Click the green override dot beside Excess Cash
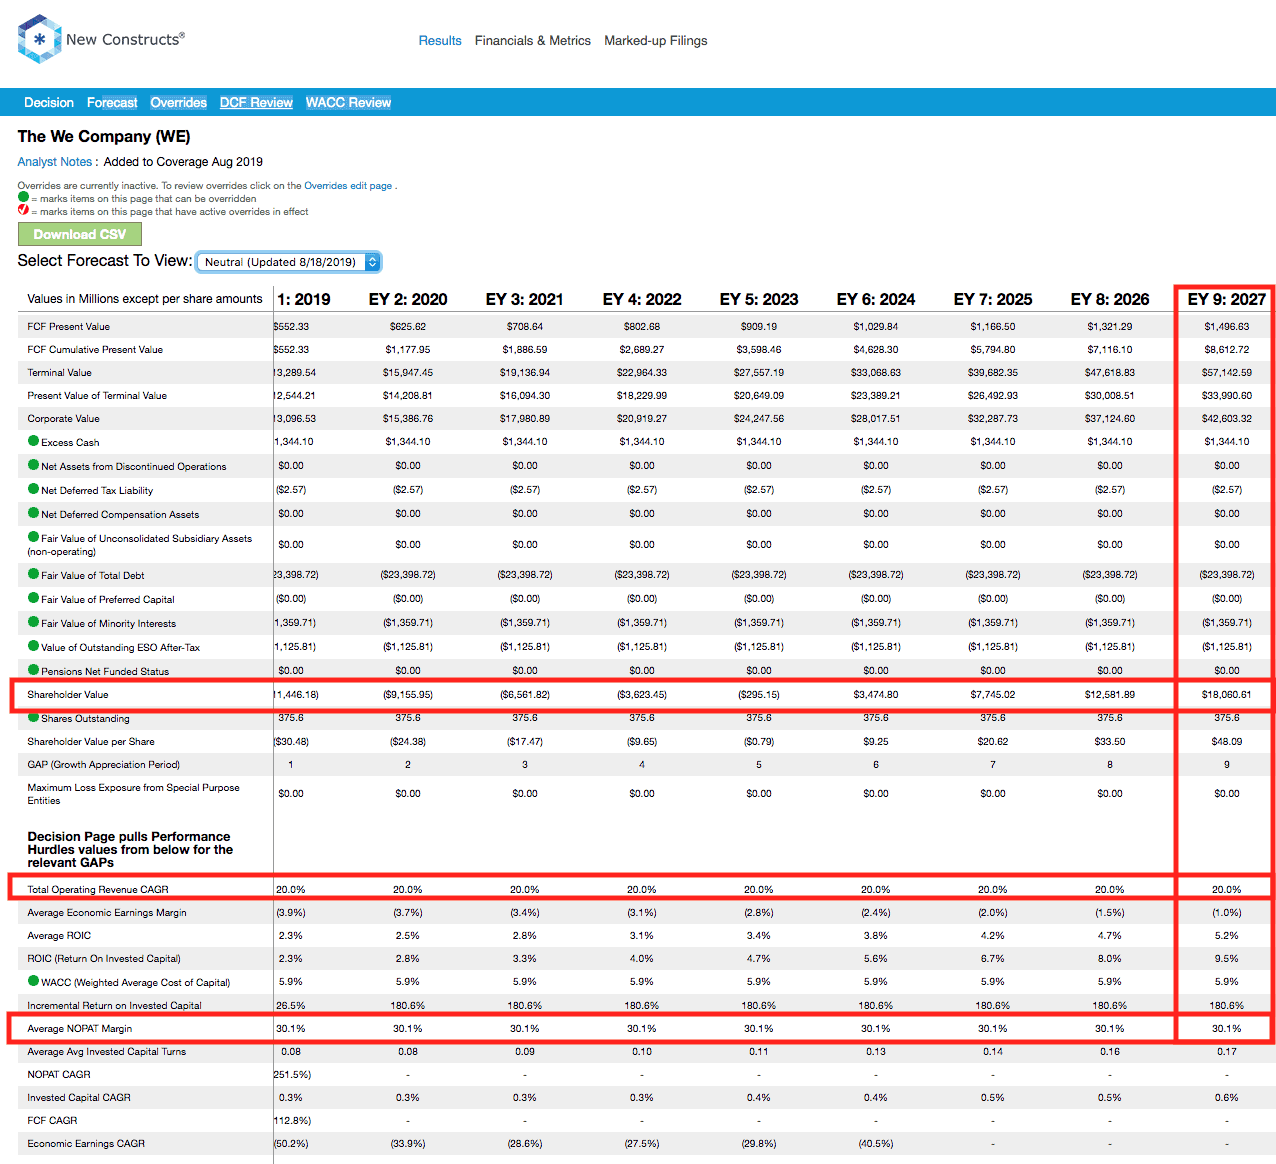The width and height of the screenshot is (1276, 1164). coord(34,441)
